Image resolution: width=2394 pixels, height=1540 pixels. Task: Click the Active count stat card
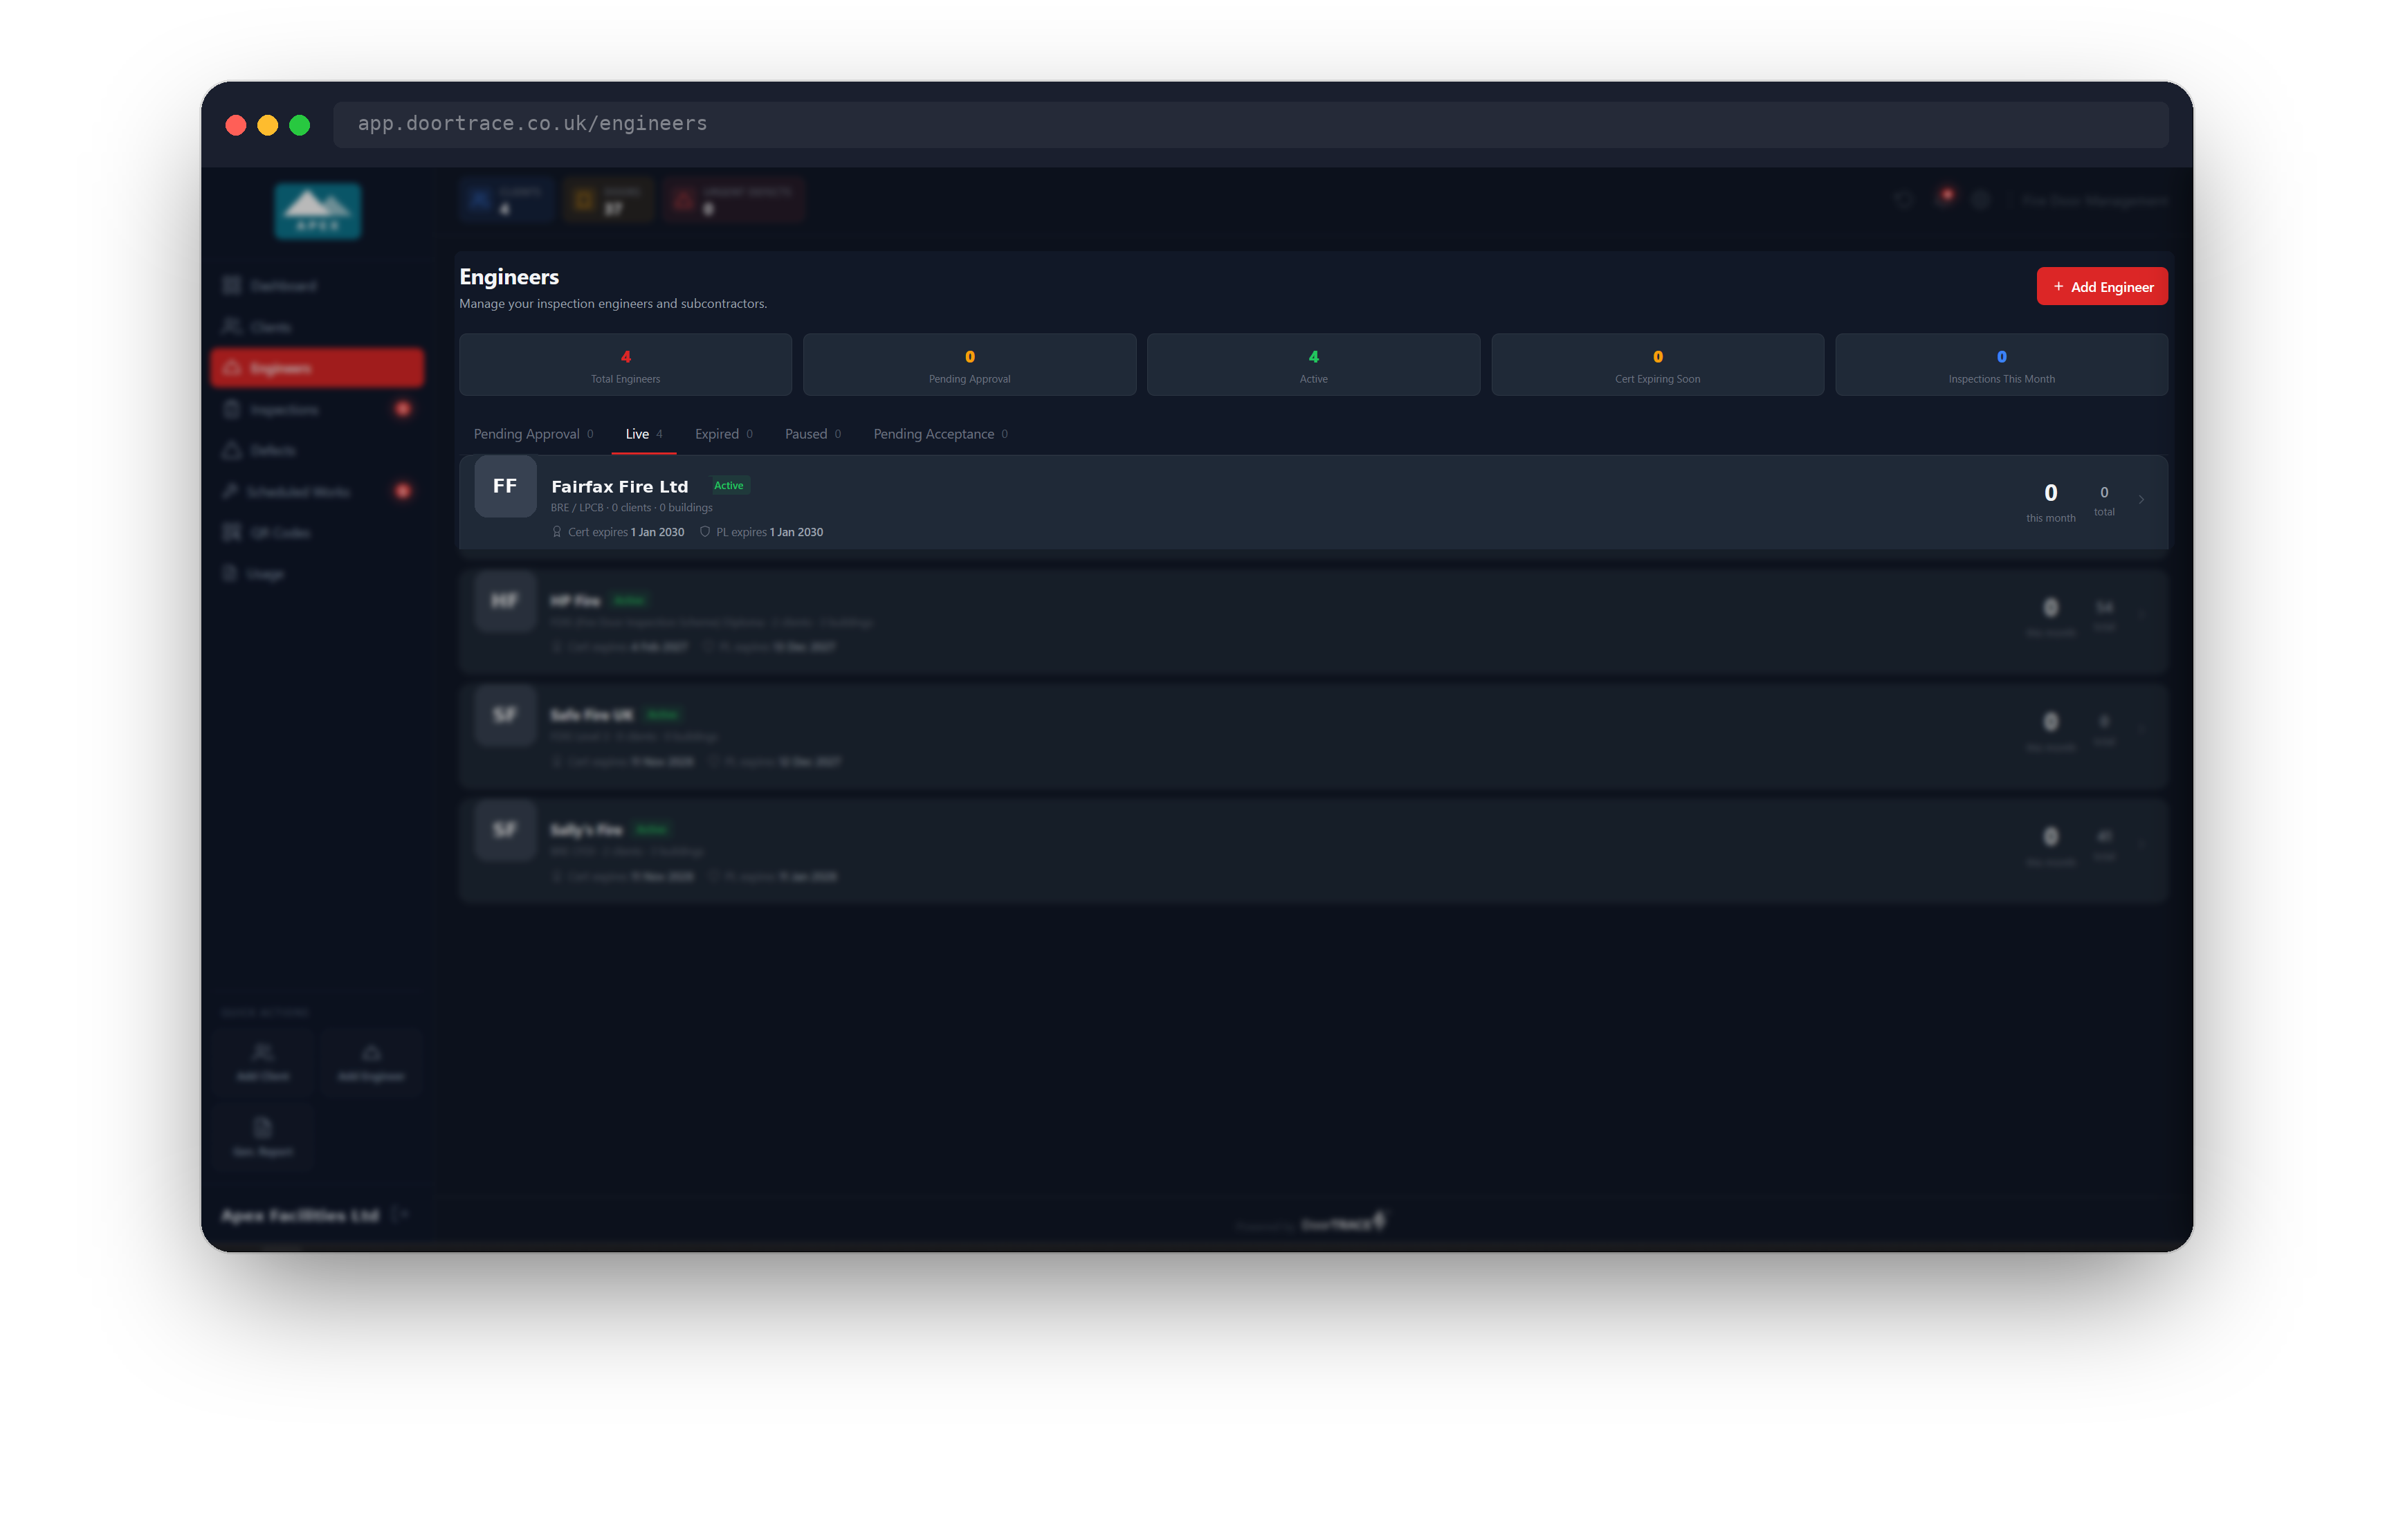coord(1313,365)
